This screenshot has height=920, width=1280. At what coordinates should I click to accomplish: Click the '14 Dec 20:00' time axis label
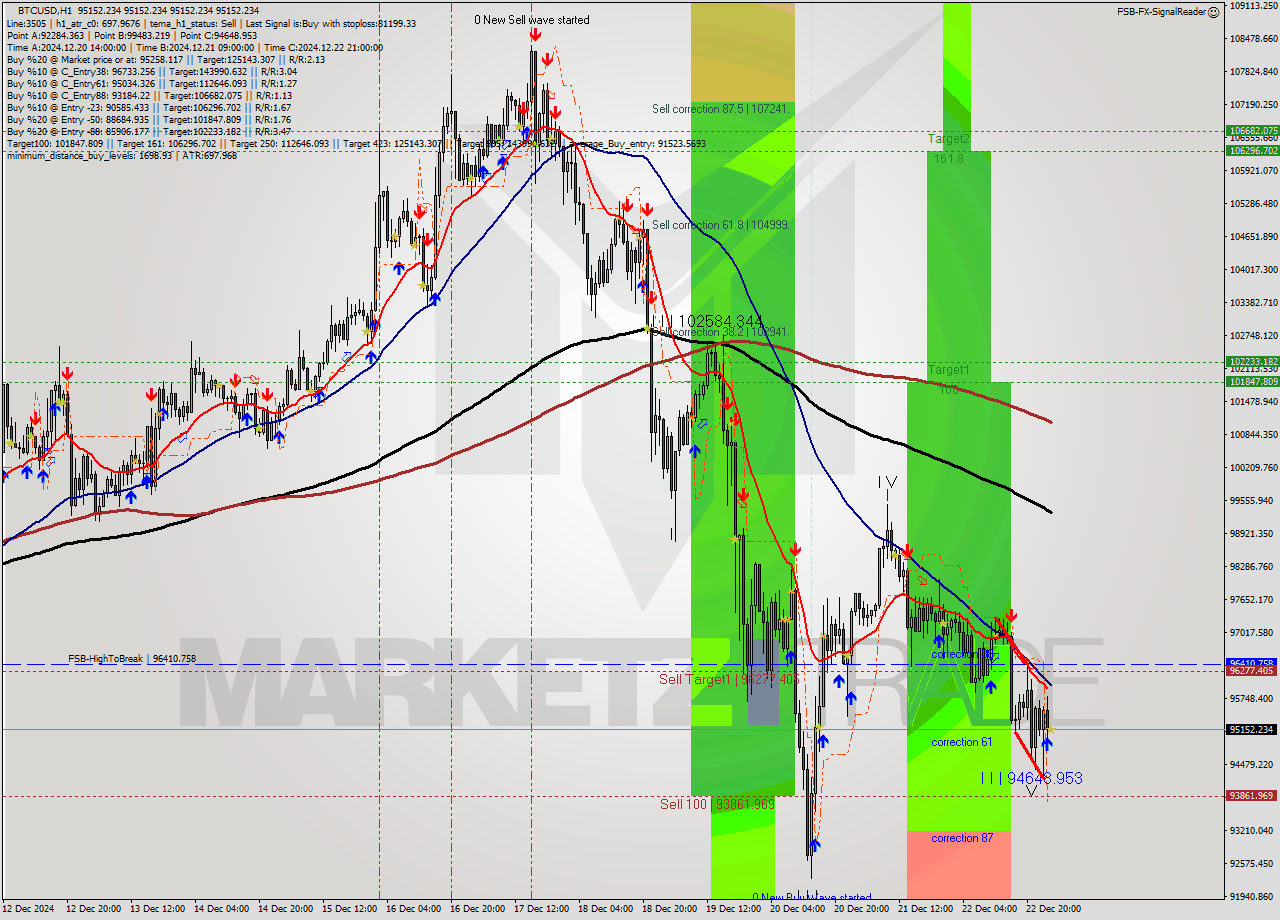click(x=286, y=909)
